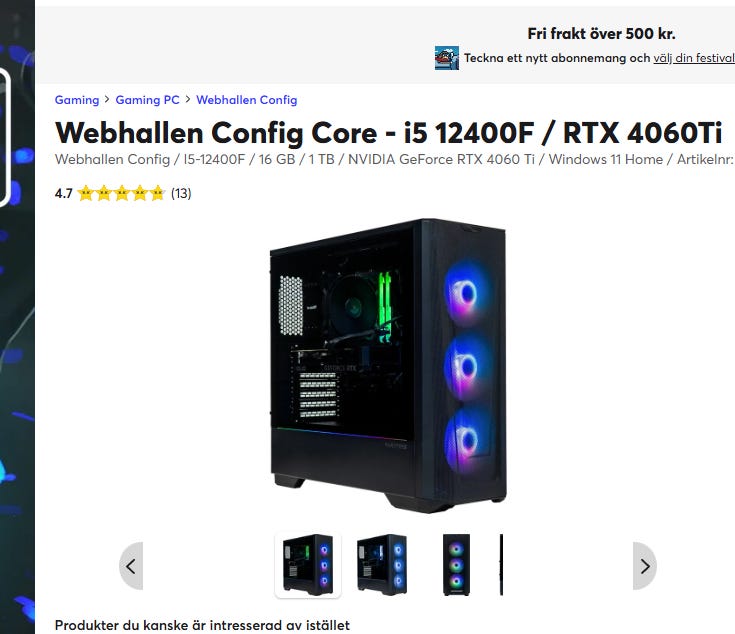Image resolution: width=735 pixels, height=634 pixels.
Task: Click the third yellow rating star
Action: (x=122, y=193)
